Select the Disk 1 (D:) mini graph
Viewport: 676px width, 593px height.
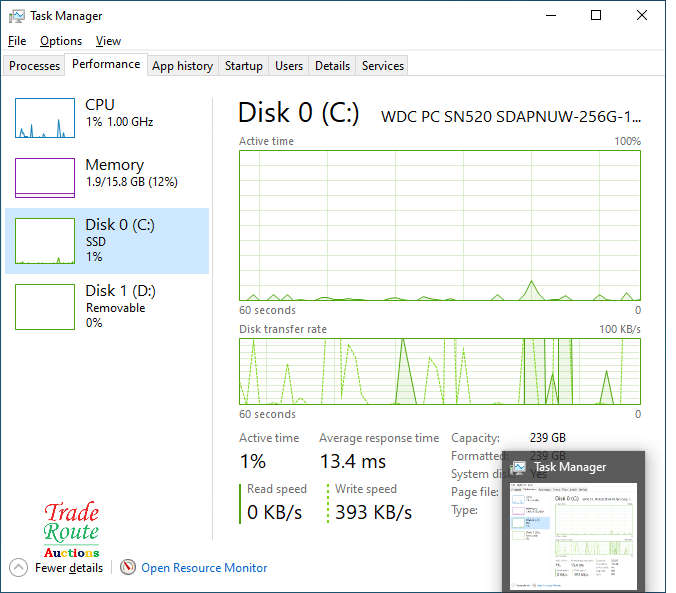(x=45, y=306)
